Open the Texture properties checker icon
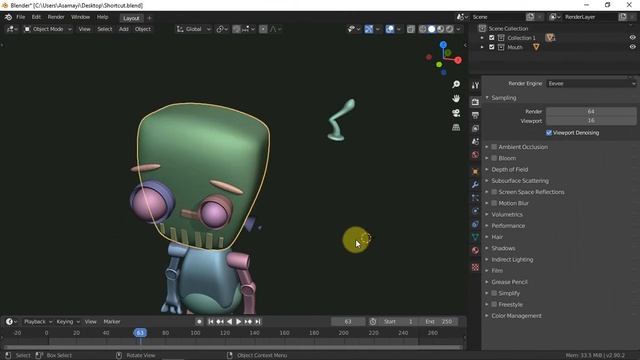Screen dimensions: 640x360 (475, 267)
